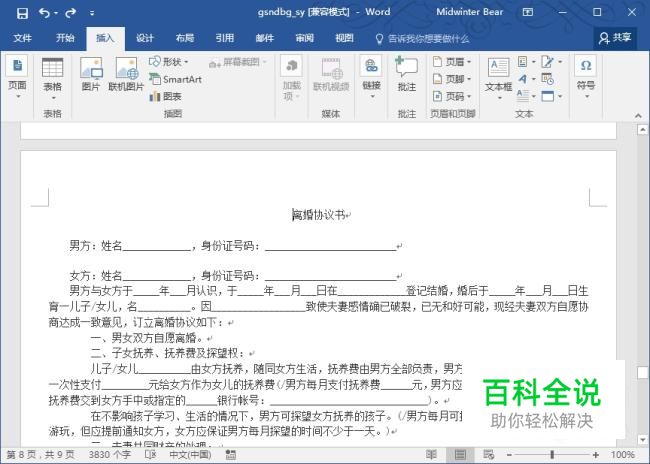Viewport: 650px width, 464px height.
Task: Open the 文件 menu tab
Action: click(x=22, y=38)
